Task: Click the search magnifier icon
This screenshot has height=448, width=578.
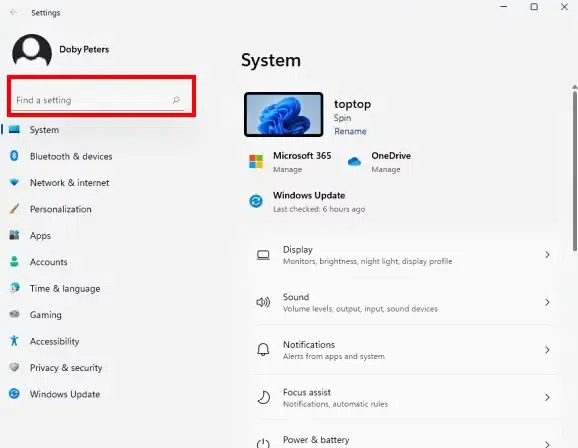Action: (x=176, y=100)
